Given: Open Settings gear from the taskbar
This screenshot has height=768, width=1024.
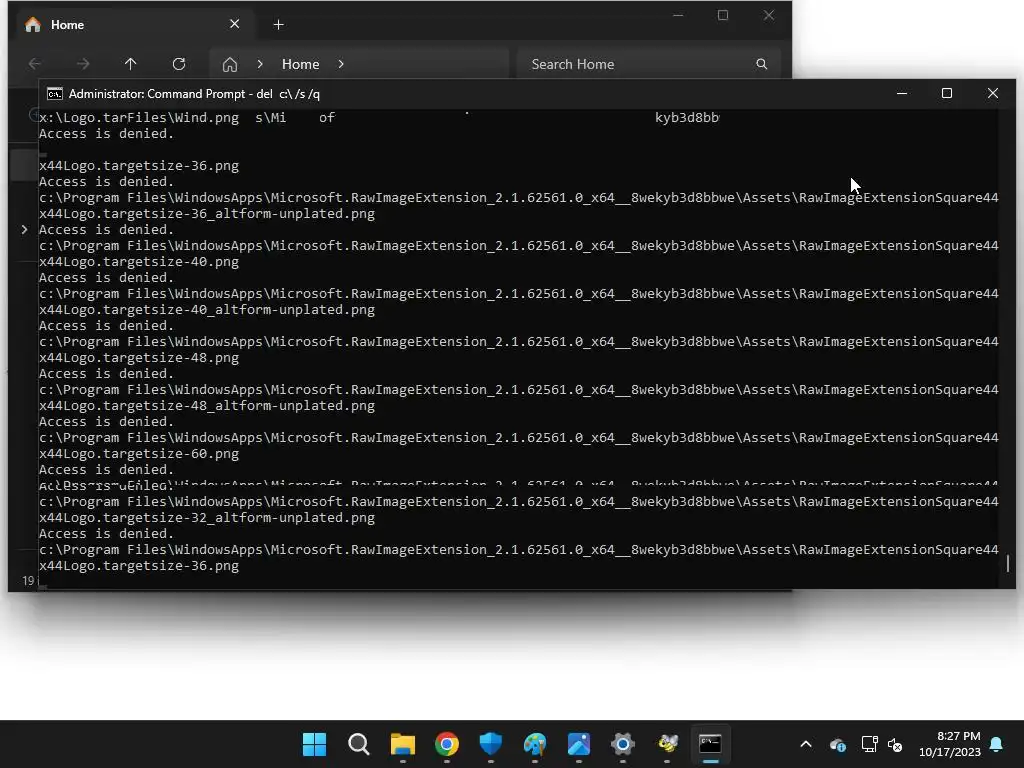Looking at the screenshot, I should coord(623,744).
